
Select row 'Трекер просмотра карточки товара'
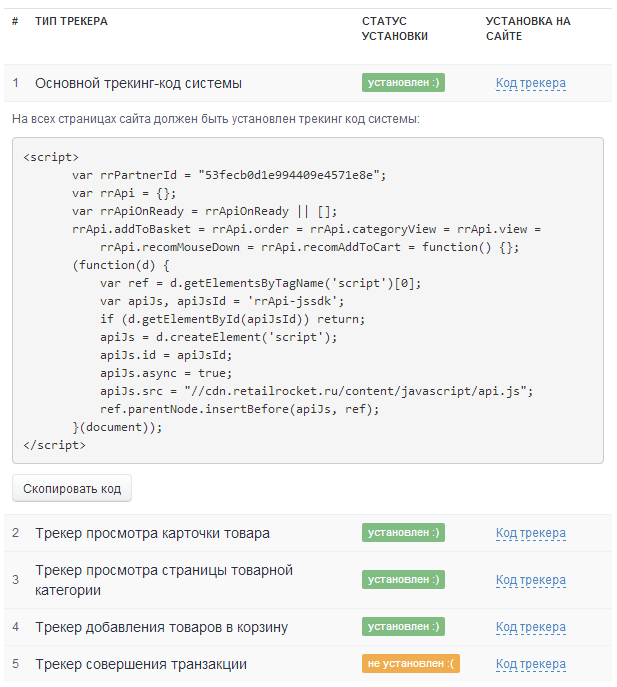[308, 533]
